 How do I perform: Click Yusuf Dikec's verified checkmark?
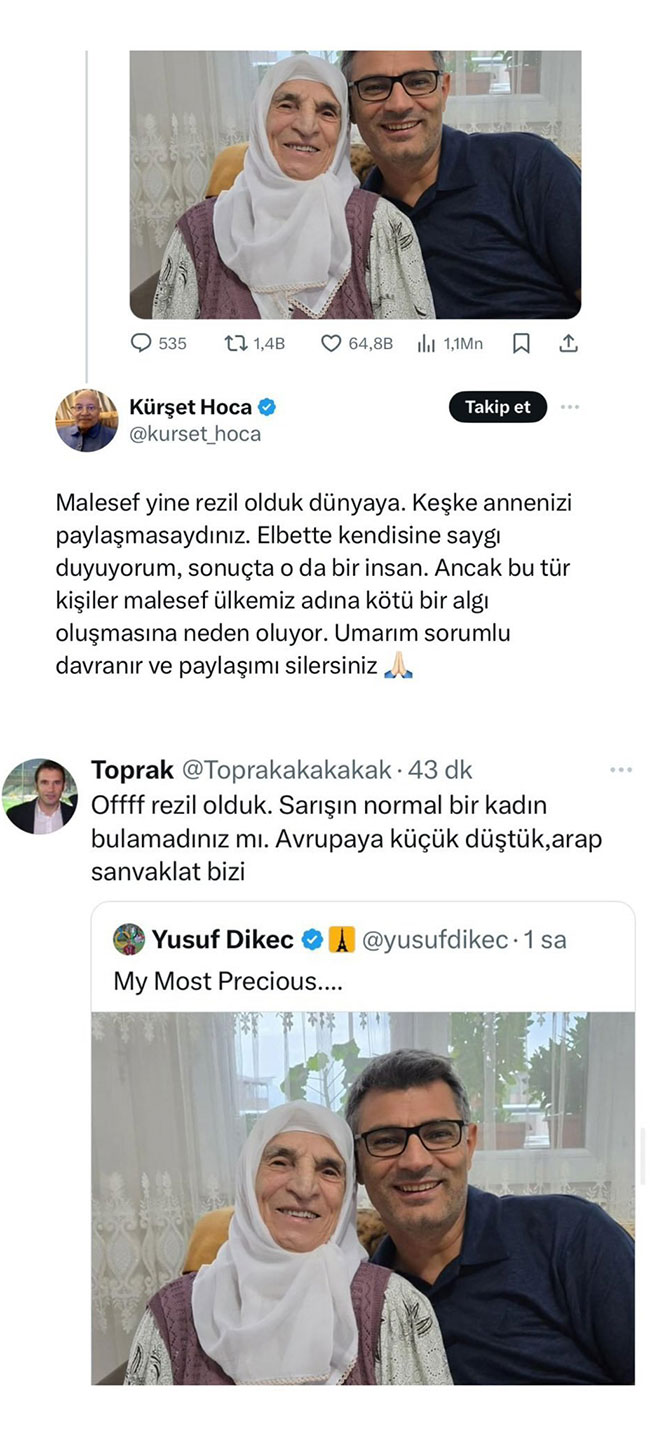point(310,939)
